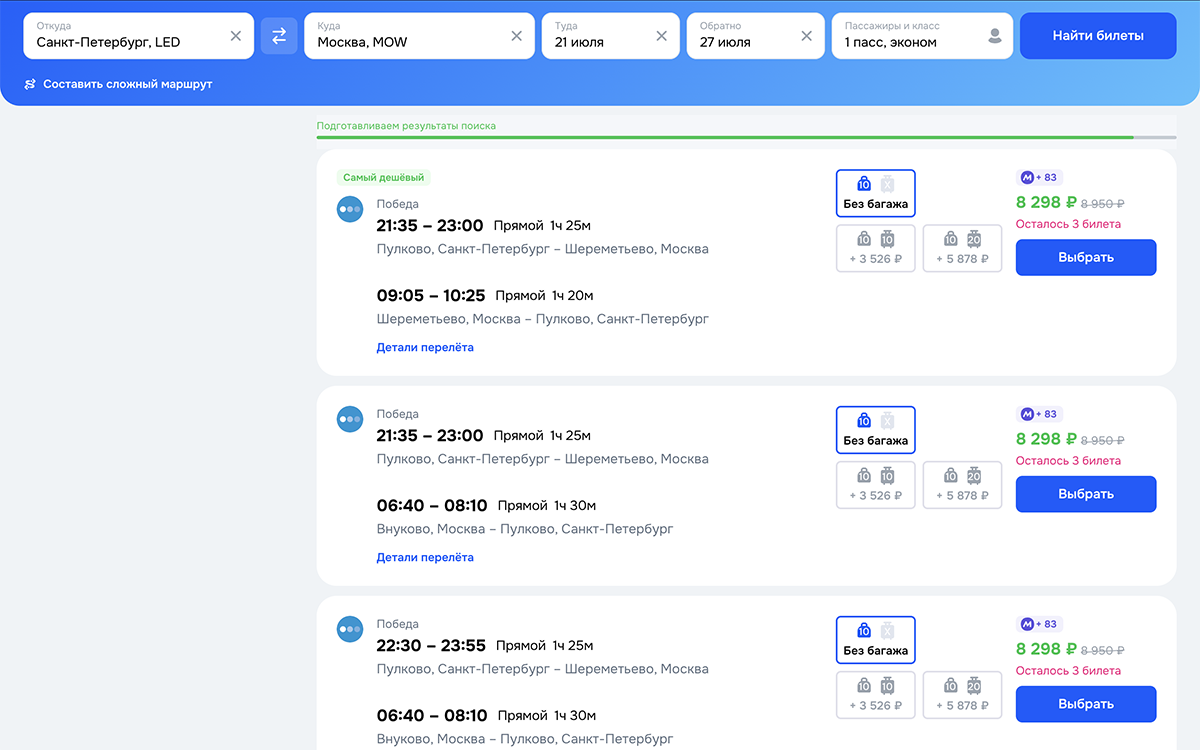
Task: Click the Найти билеты search button
Action: (x=1098, y=36)
